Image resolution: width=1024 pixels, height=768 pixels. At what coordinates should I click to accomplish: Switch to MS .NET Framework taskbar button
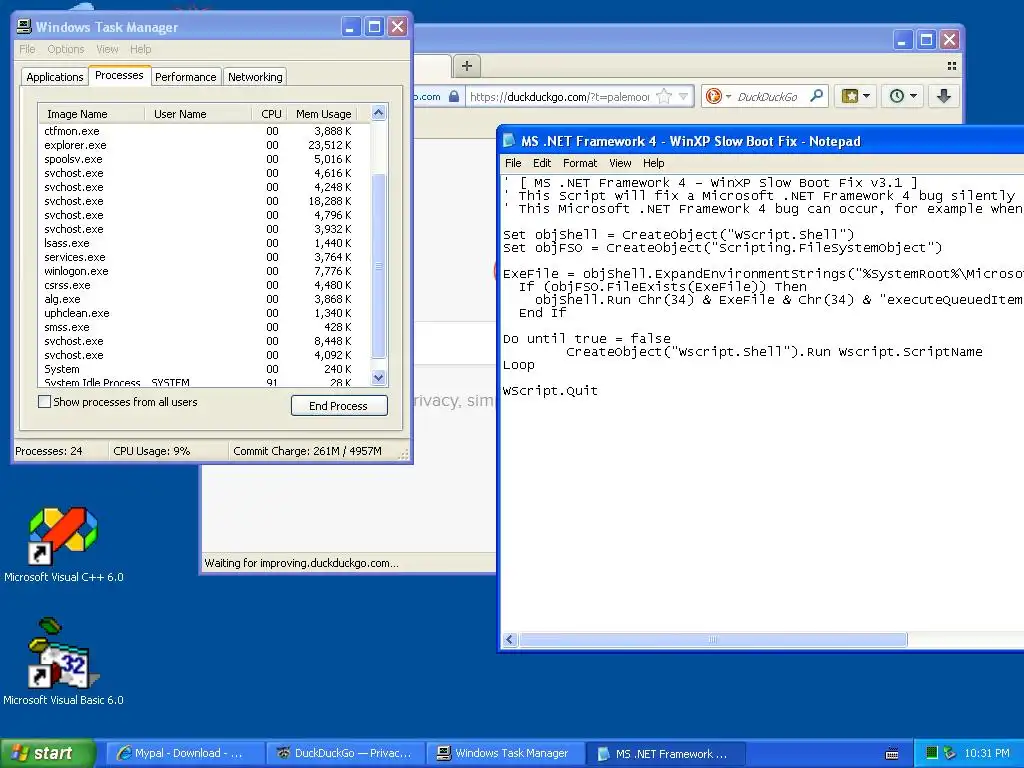tap(666, 753)
